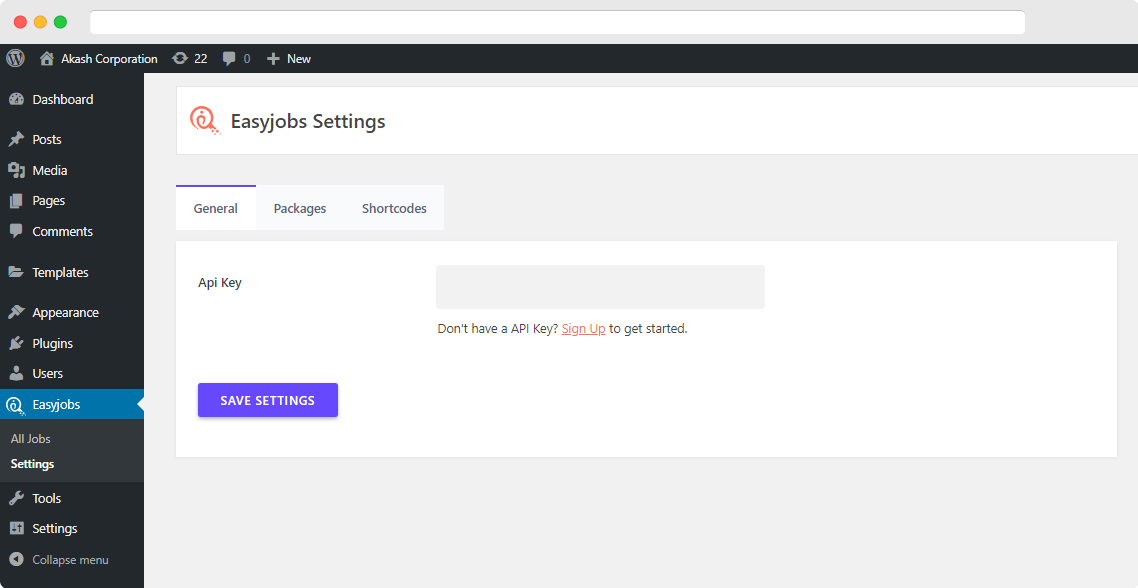Switch to the Shortcodes tab
Viewport: 1138px width, 588px height.
[x=394, y=208]
